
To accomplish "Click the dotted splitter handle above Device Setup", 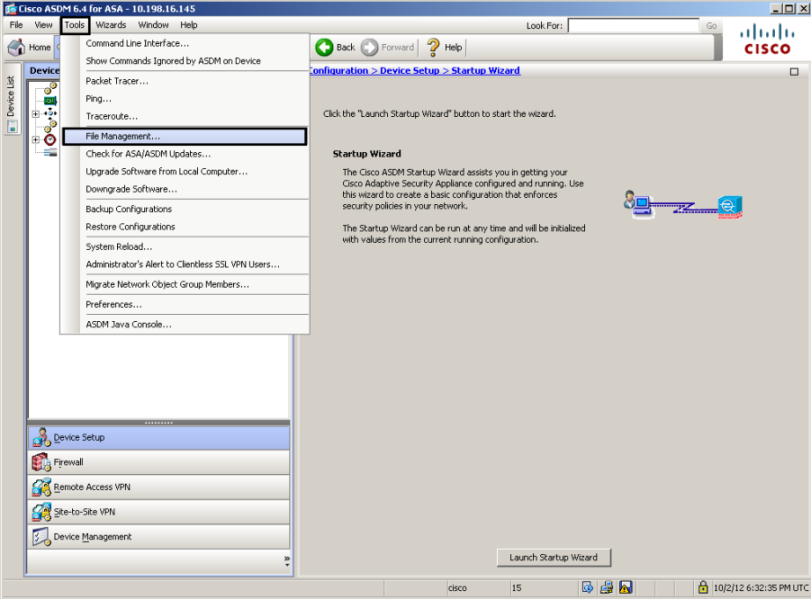I will click(159, 423).
